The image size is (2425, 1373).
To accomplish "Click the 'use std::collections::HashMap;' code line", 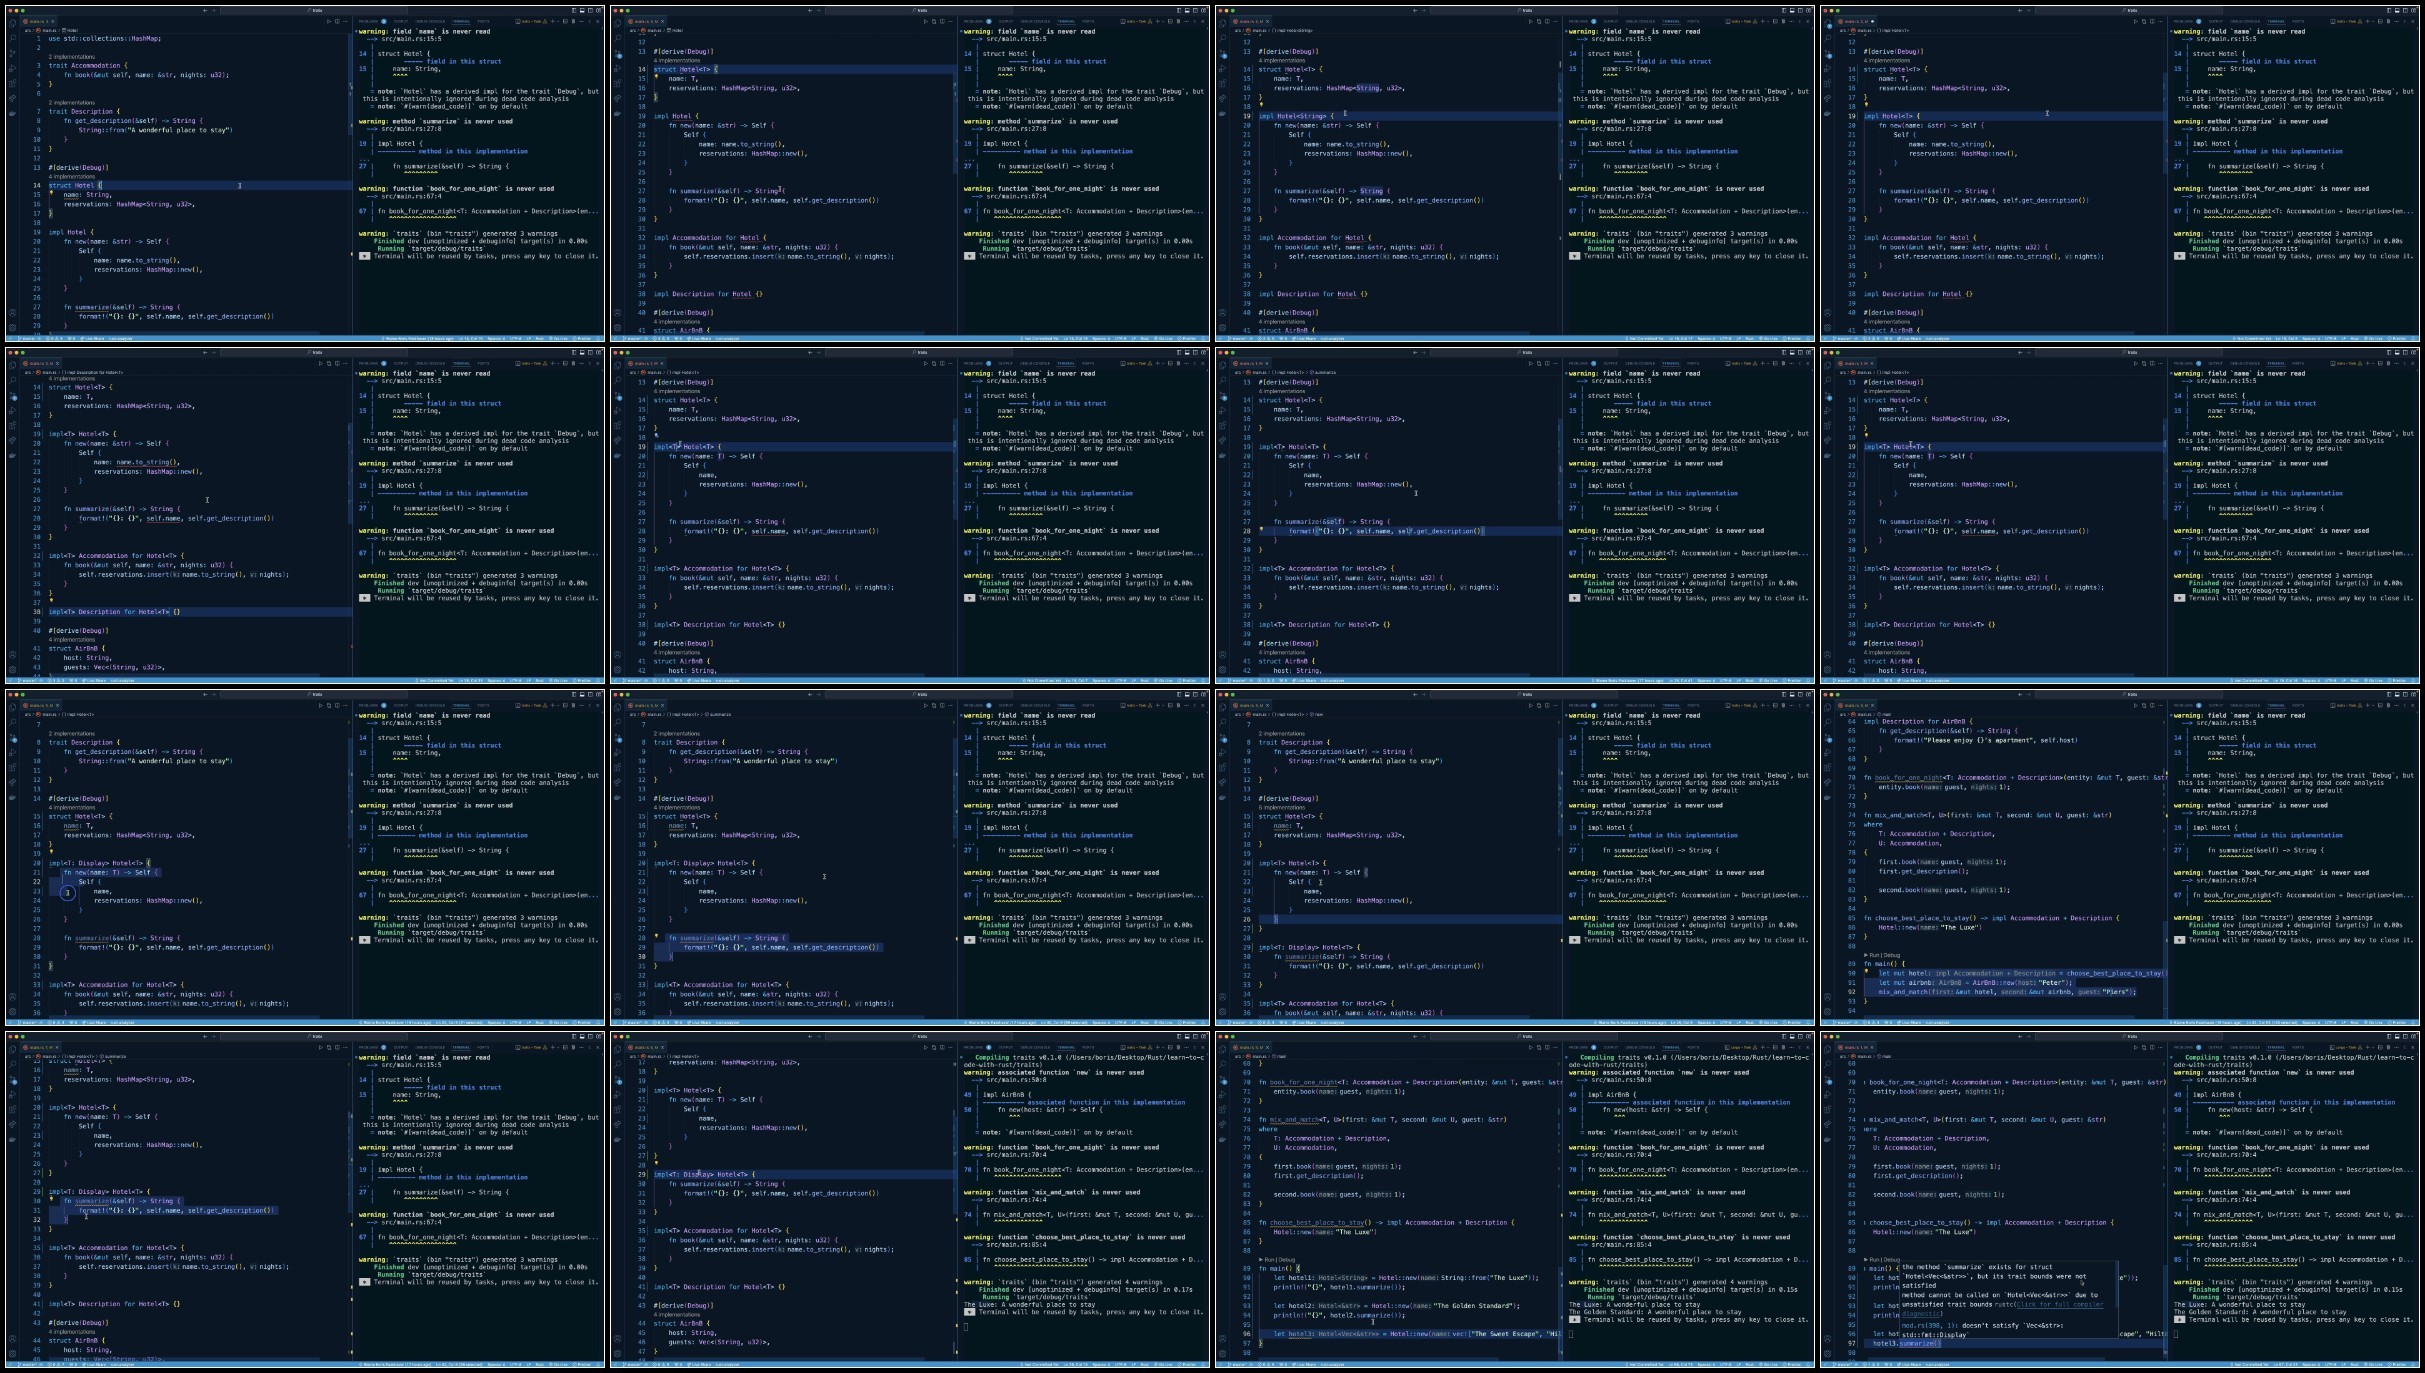I will [104, 38].
